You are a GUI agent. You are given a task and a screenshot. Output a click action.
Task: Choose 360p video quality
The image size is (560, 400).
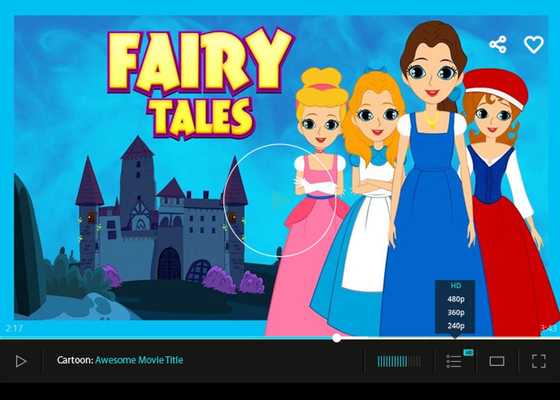coord(456,312)
